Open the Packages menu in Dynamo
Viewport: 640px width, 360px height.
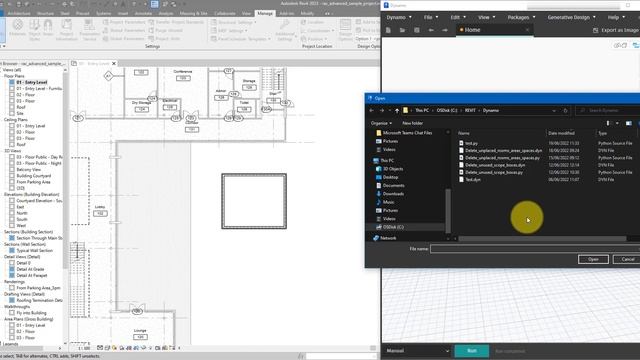tap(521, 18)
